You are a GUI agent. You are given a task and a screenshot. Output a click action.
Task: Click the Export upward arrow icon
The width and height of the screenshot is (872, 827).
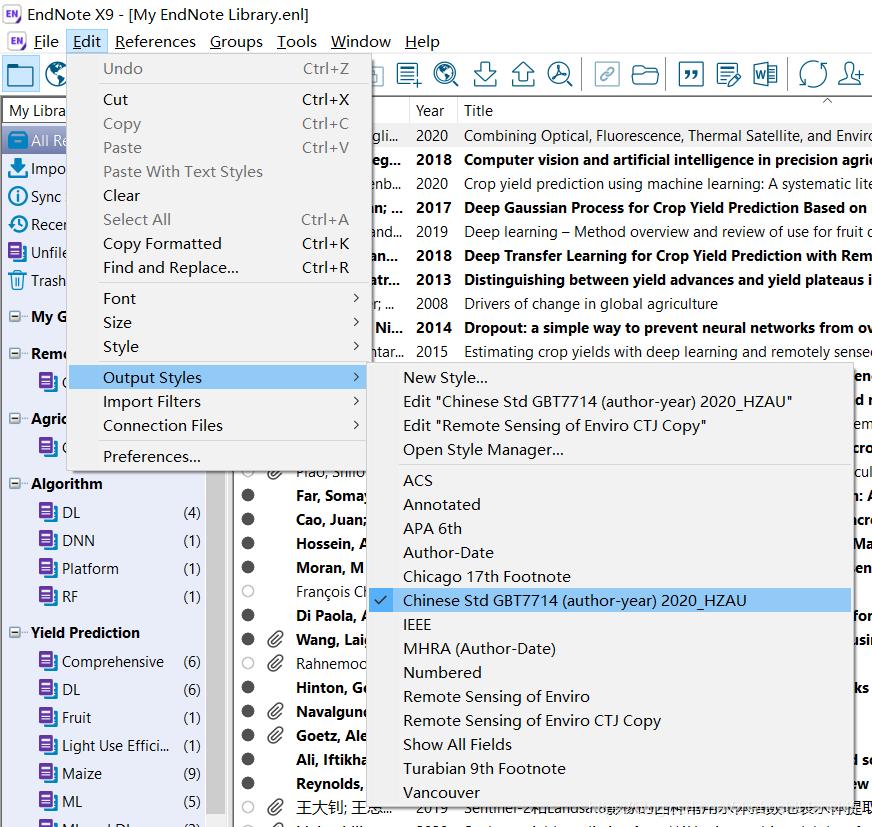click(x=522, y=74)
